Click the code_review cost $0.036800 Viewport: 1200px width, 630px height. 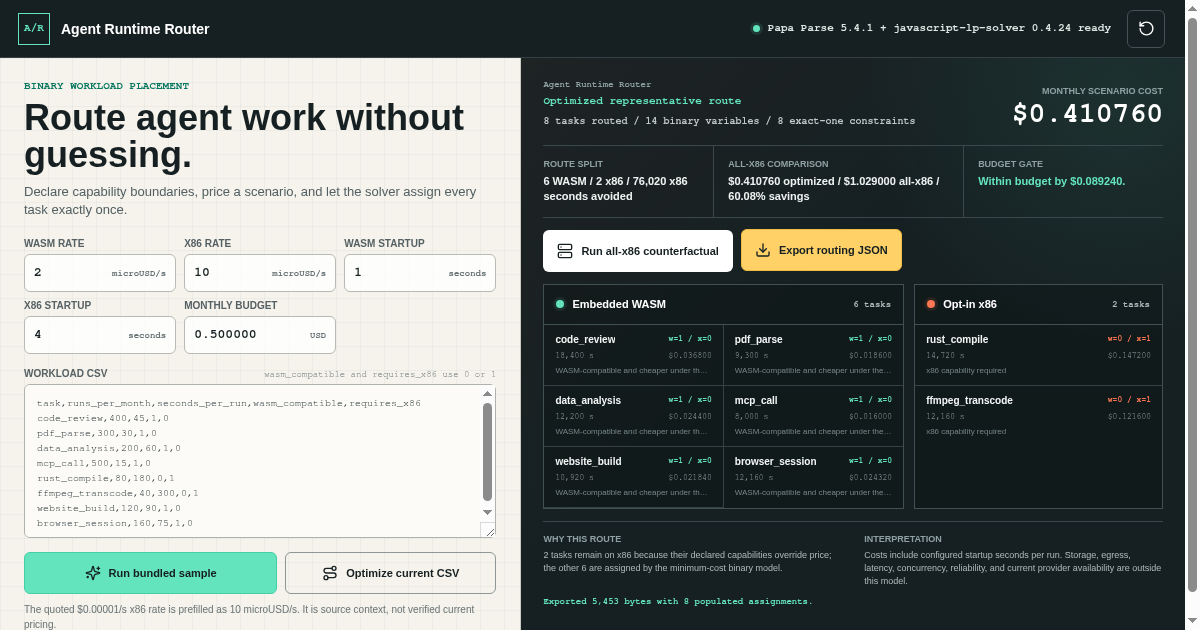(690, 355)
